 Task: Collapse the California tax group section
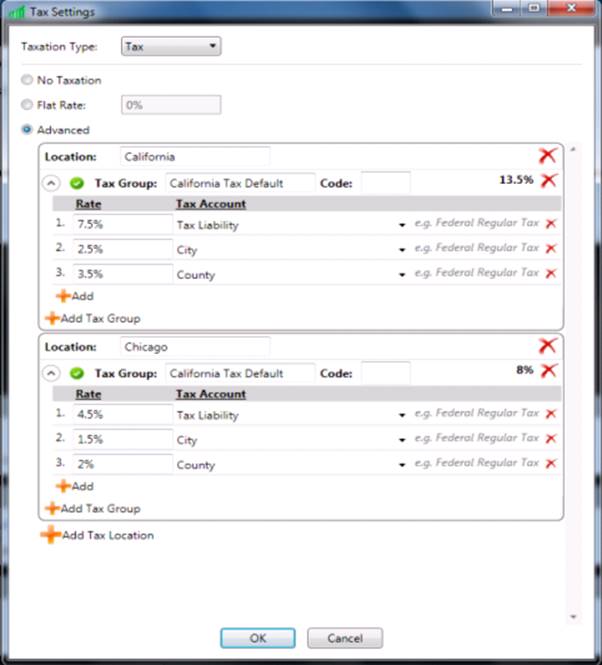coord(51,183)
